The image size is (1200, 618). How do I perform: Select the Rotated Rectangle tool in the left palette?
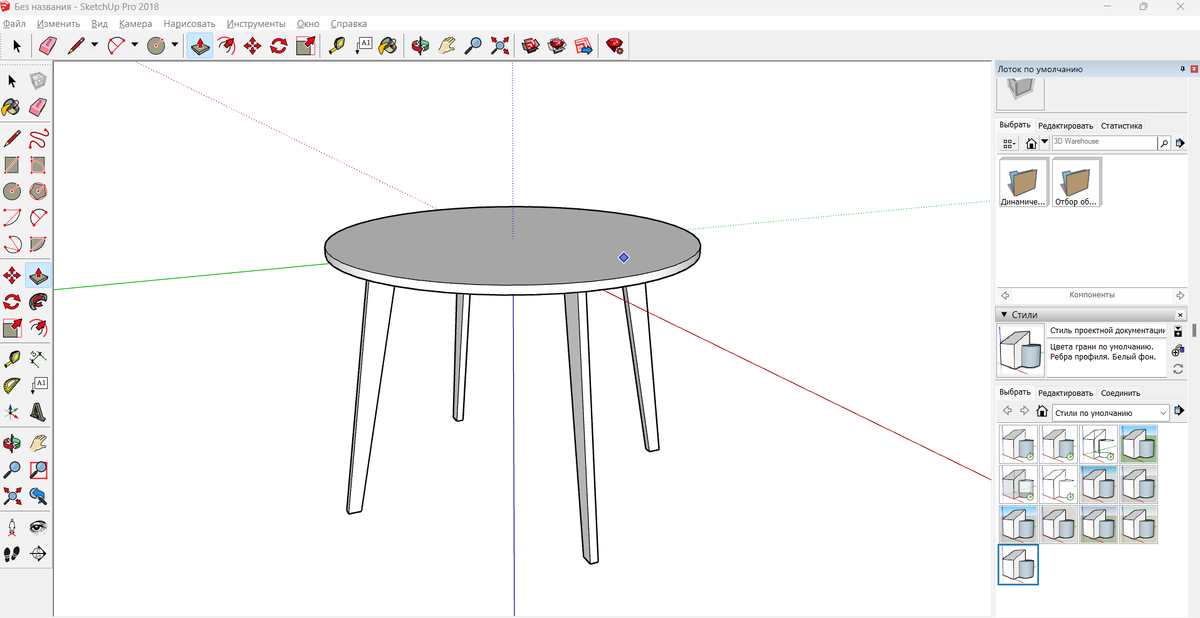(x=38, y=165)
